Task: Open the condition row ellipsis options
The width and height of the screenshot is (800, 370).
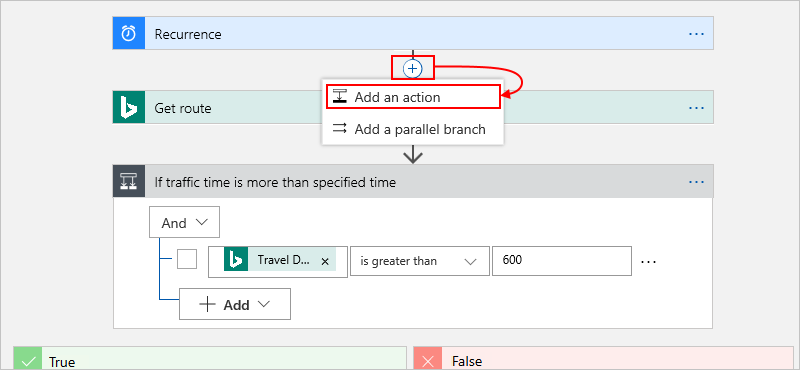Action: click(648, 261)
